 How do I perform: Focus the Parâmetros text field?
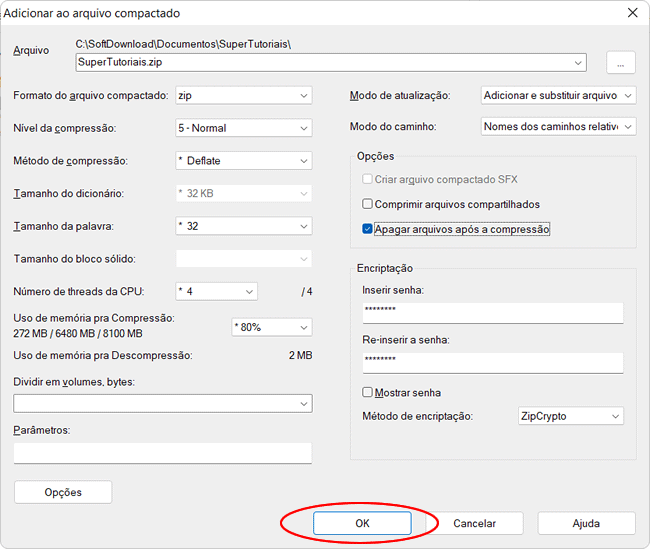(162, 453)
